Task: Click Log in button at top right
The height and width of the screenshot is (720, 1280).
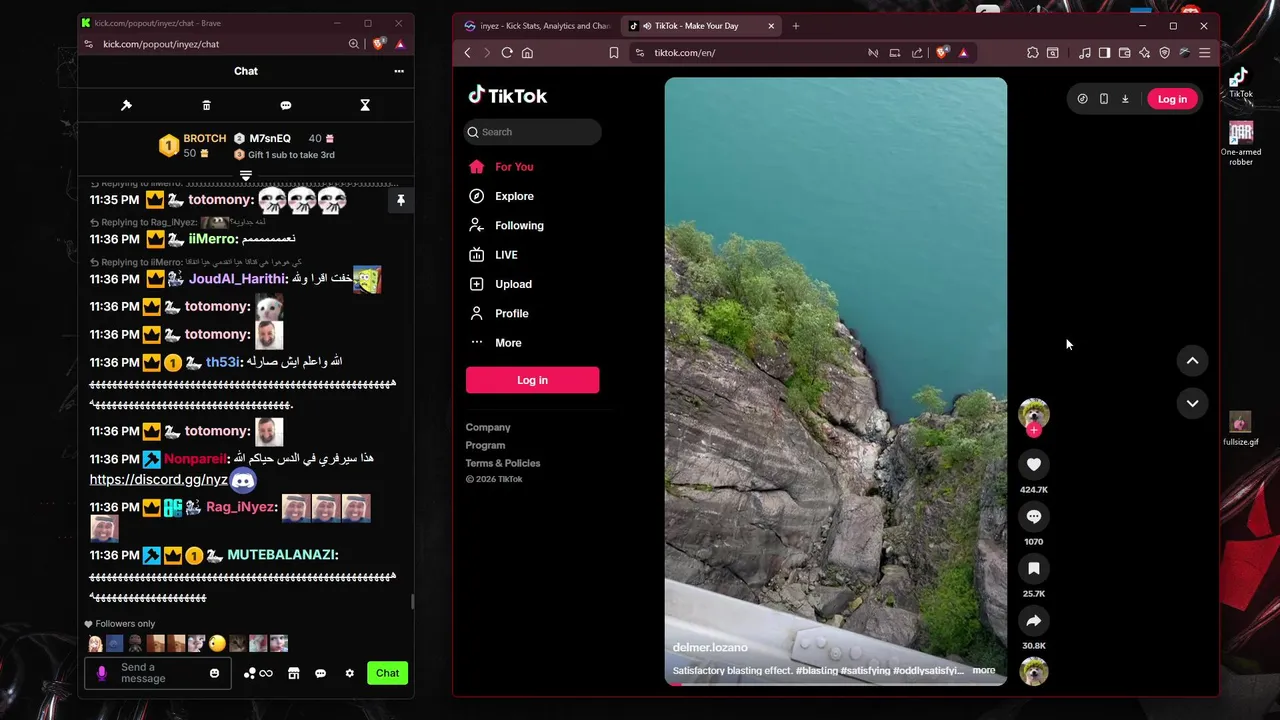Action: 1172,99
